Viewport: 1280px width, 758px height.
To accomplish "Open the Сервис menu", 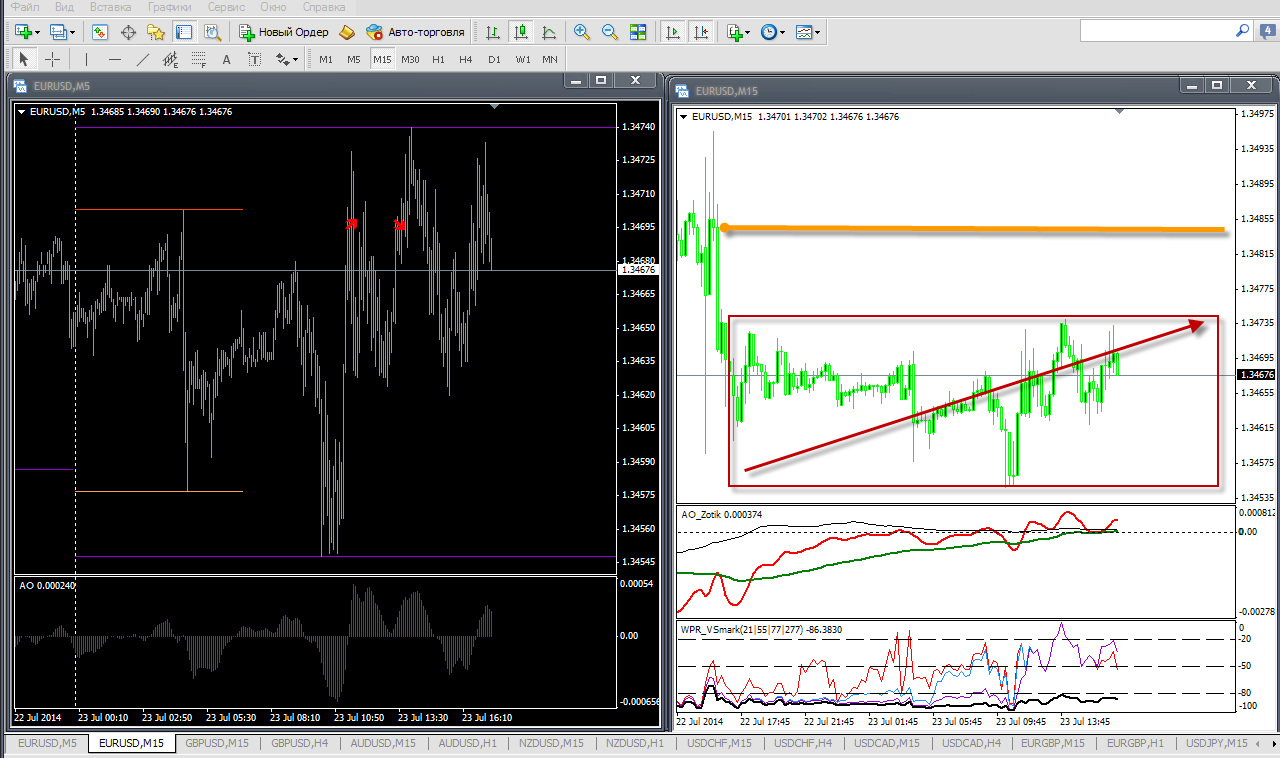I will (226, 7).
